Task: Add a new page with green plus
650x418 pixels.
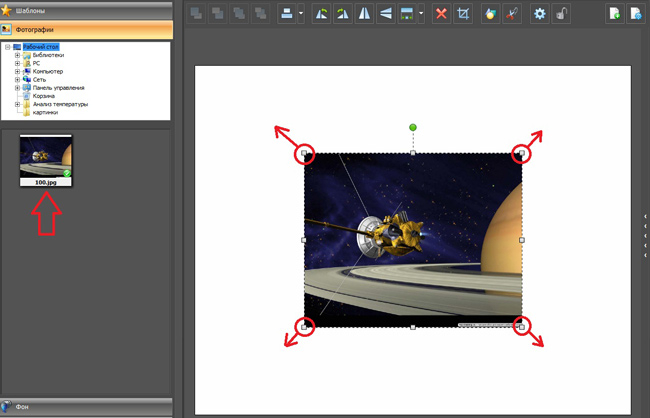Action: pos(615,14)
